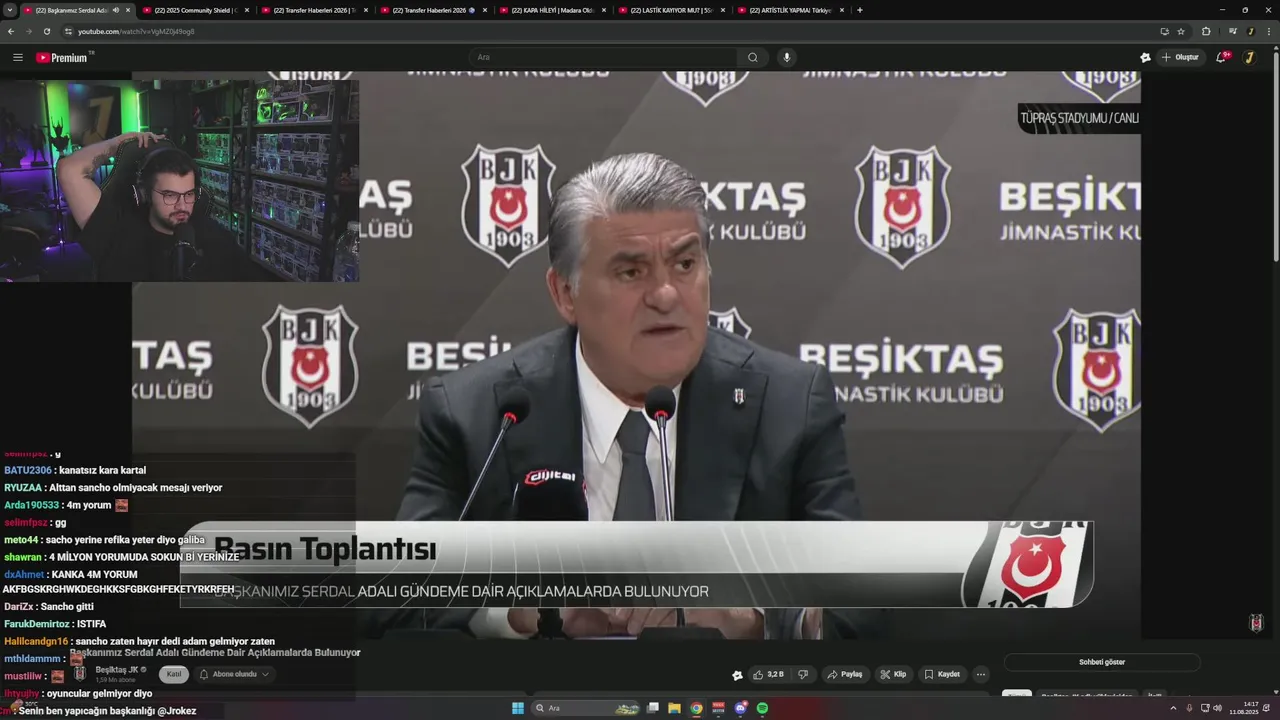This screenshot has height=720, width=1280.
Task: Click the super thanks icon beside like
Action: [x=737, y=675]
